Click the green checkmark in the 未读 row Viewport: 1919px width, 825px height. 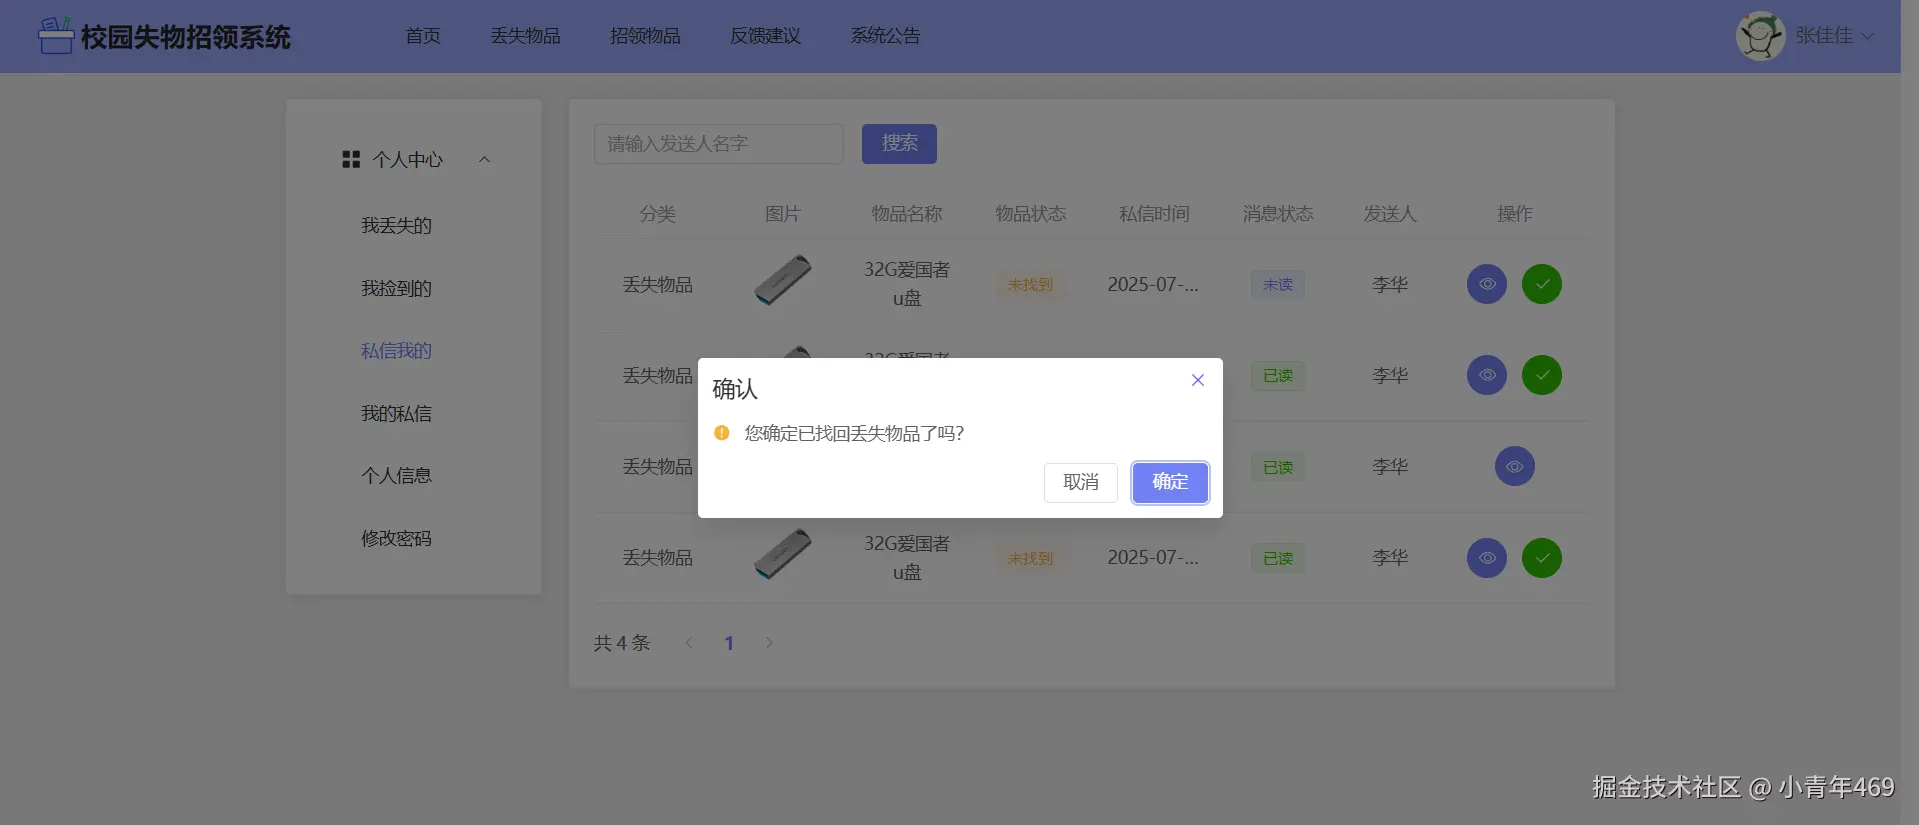pos(1542,284)
